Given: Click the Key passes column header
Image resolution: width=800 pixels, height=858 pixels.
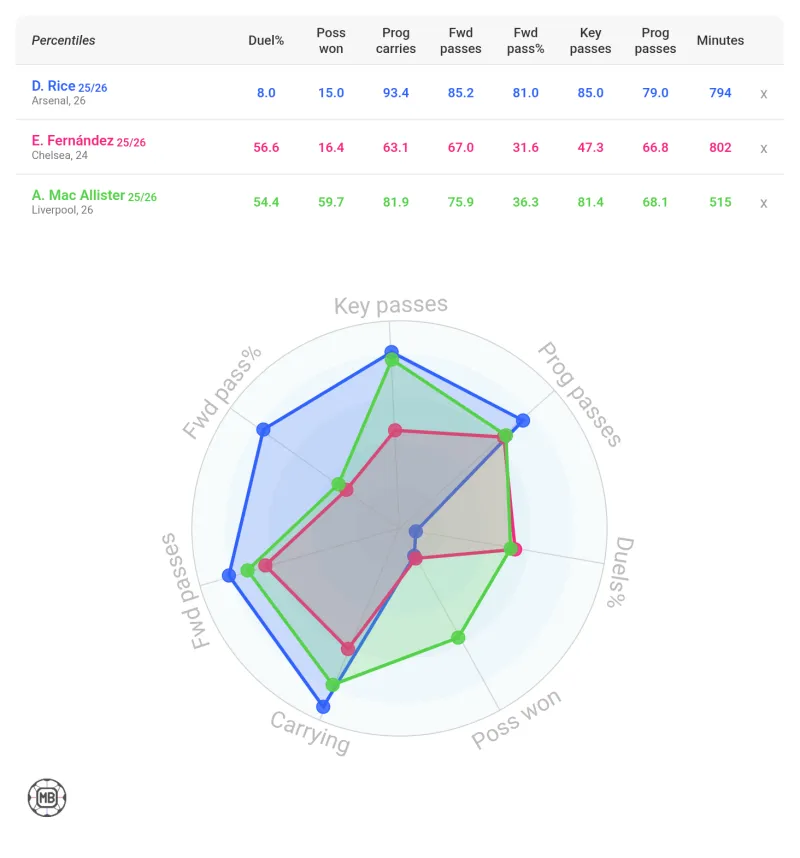Looking at the screenshot, I should [589, 41].
